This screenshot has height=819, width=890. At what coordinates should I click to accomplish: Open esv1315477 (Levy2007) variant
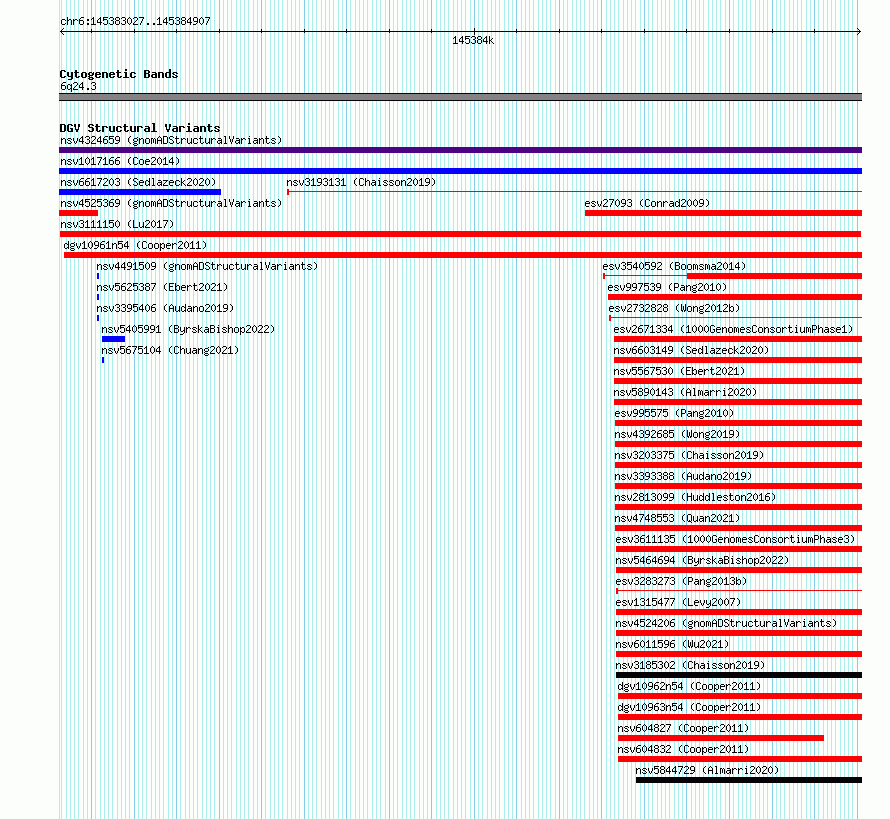(678, 602)
